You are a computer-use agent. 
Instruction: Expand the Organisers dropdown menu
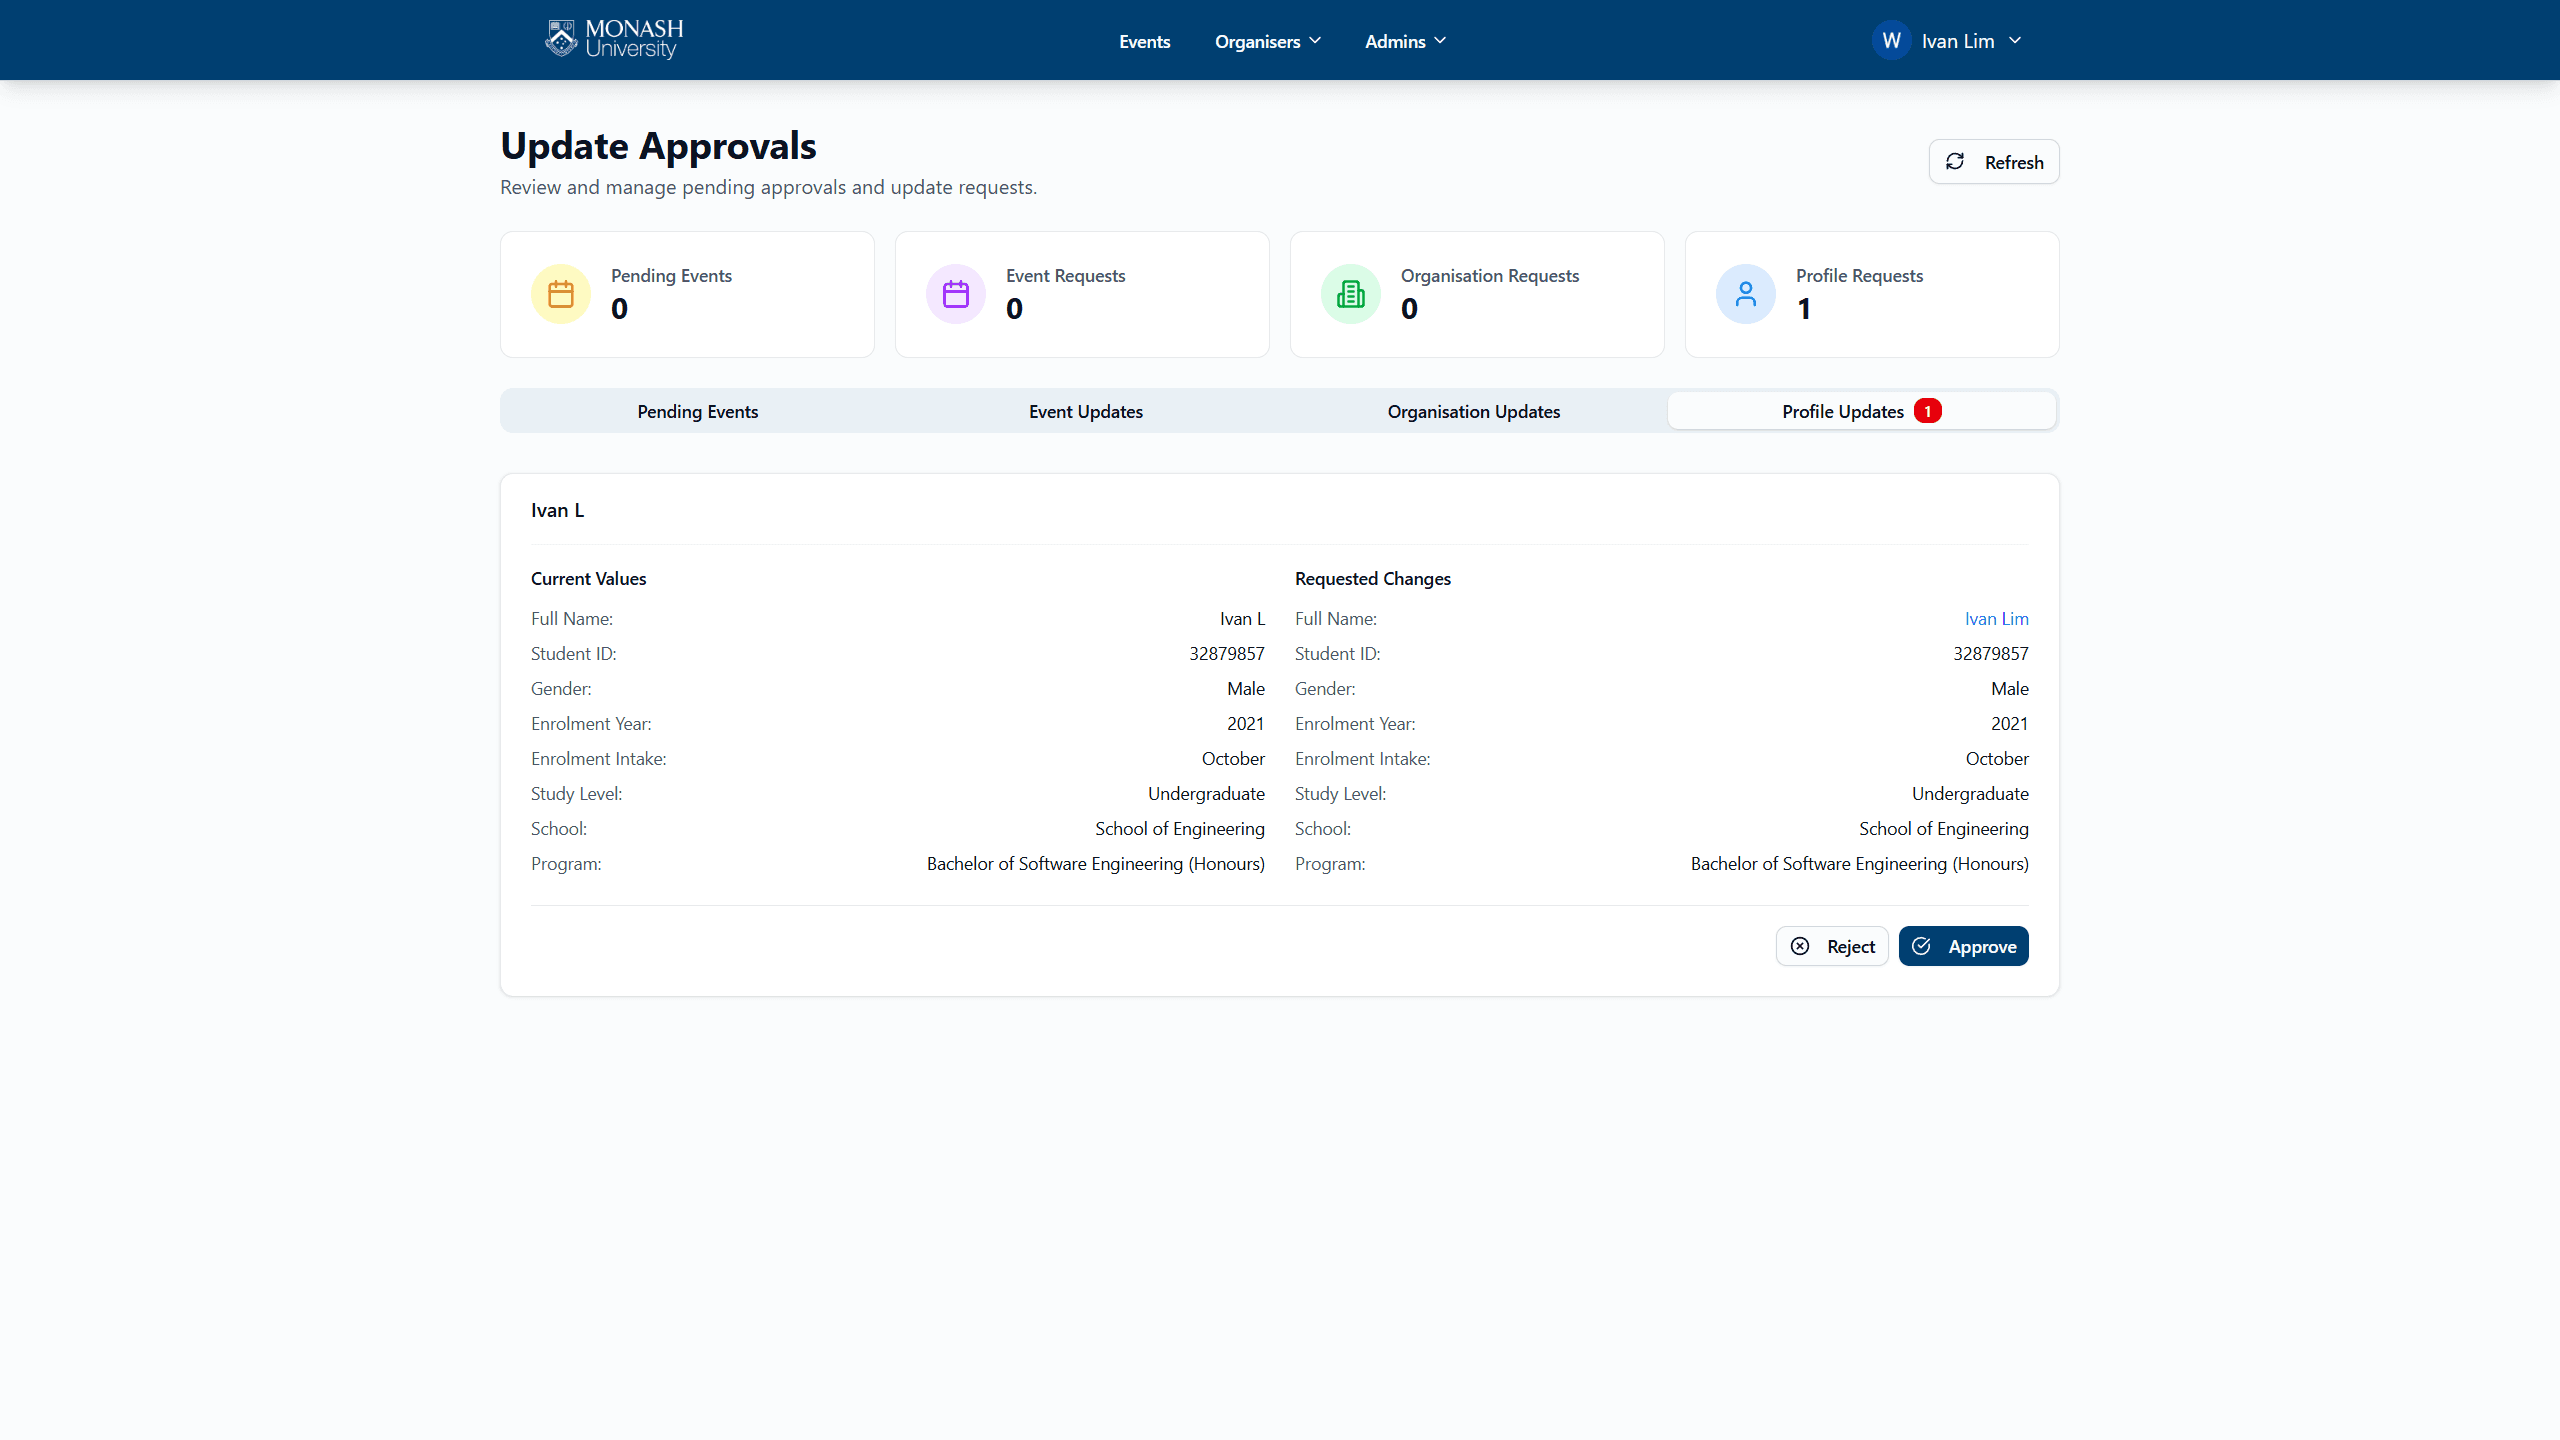(1267, 41)
